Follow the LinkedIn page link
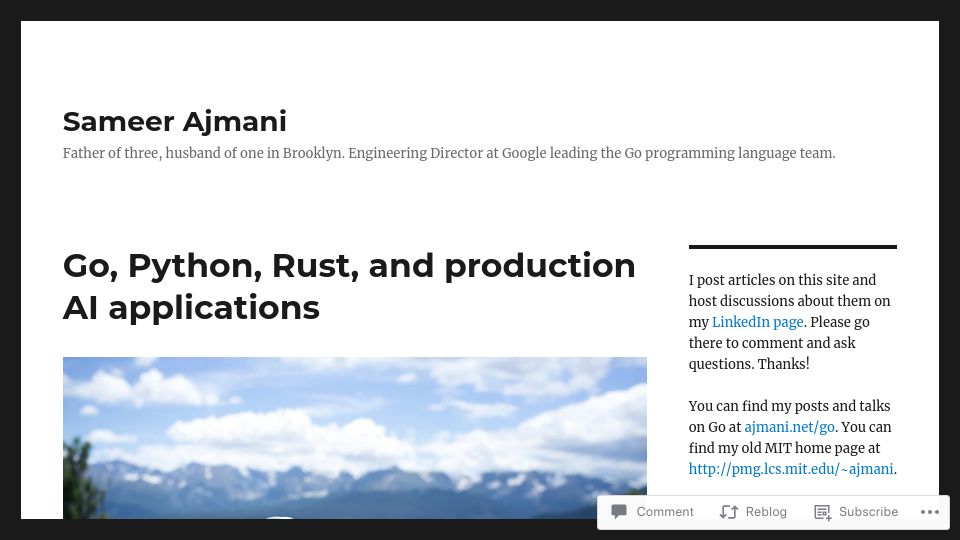The image size is (960, 540). point(757,322)
